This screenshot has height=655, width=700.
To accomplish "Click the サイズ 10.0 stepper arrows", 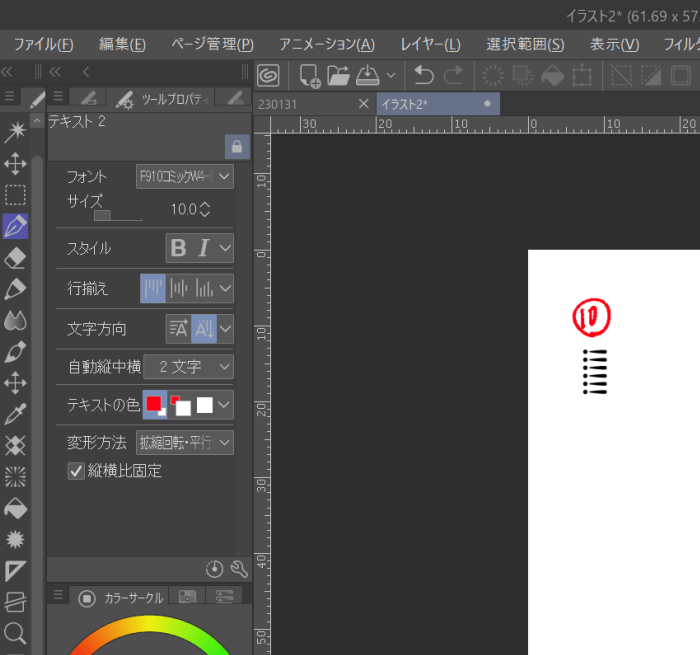I will click(x=204, y=209).
